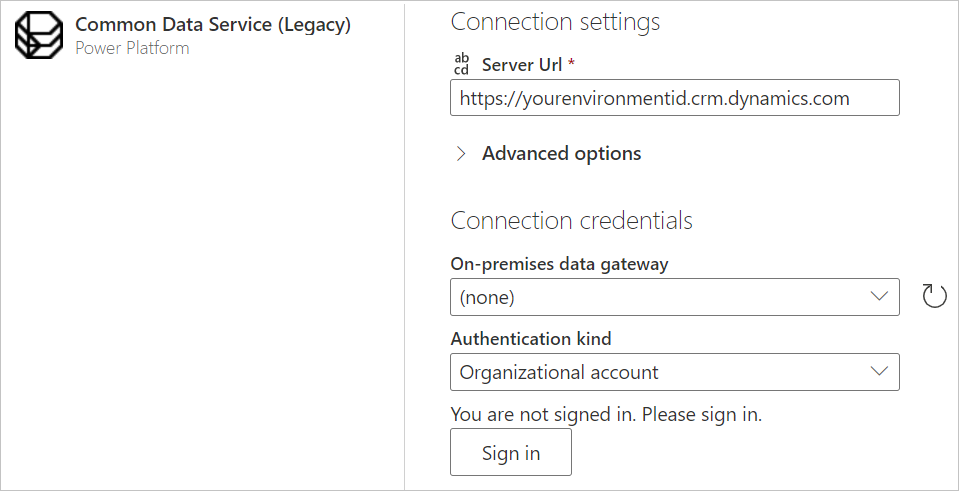The height and width of the screenshot is (491, 959).
Task: Click the "You are not signed in" message
Action: (613, 413)
